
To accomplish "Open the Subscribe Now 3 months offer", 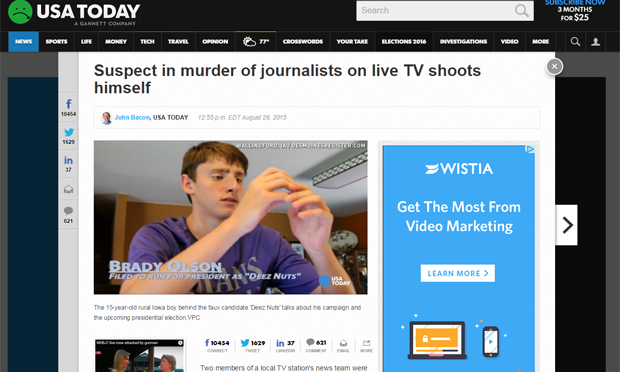I will (x=575, y=11).
